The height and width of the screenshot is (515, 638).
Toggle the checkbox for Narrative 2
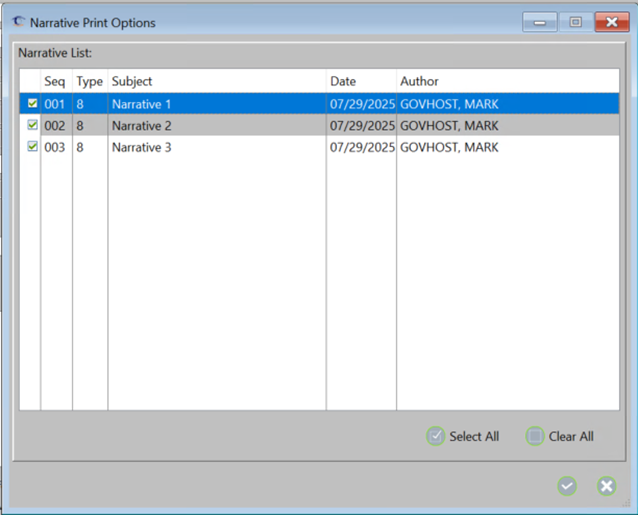[32, 125]
